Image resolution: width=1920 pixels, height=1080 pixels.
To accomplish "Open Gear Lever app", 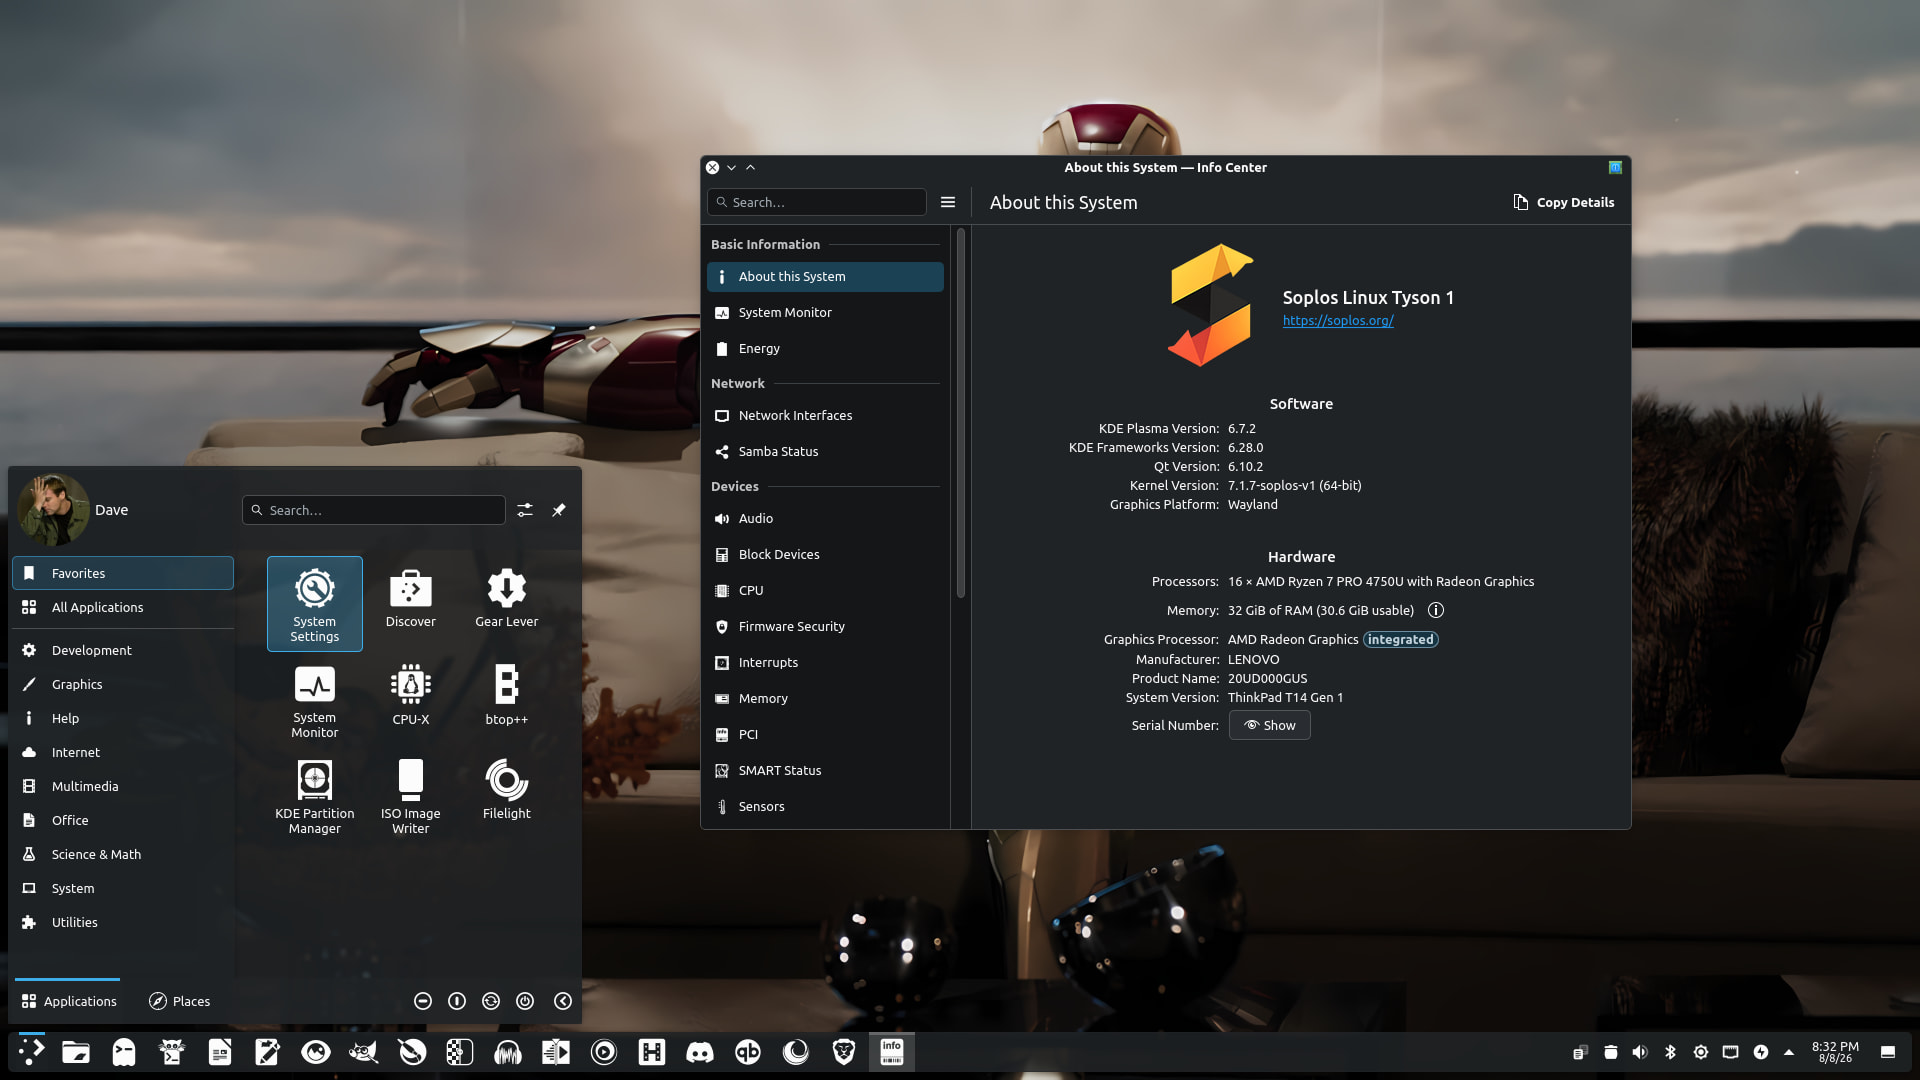I will click(x=507, y=604).
